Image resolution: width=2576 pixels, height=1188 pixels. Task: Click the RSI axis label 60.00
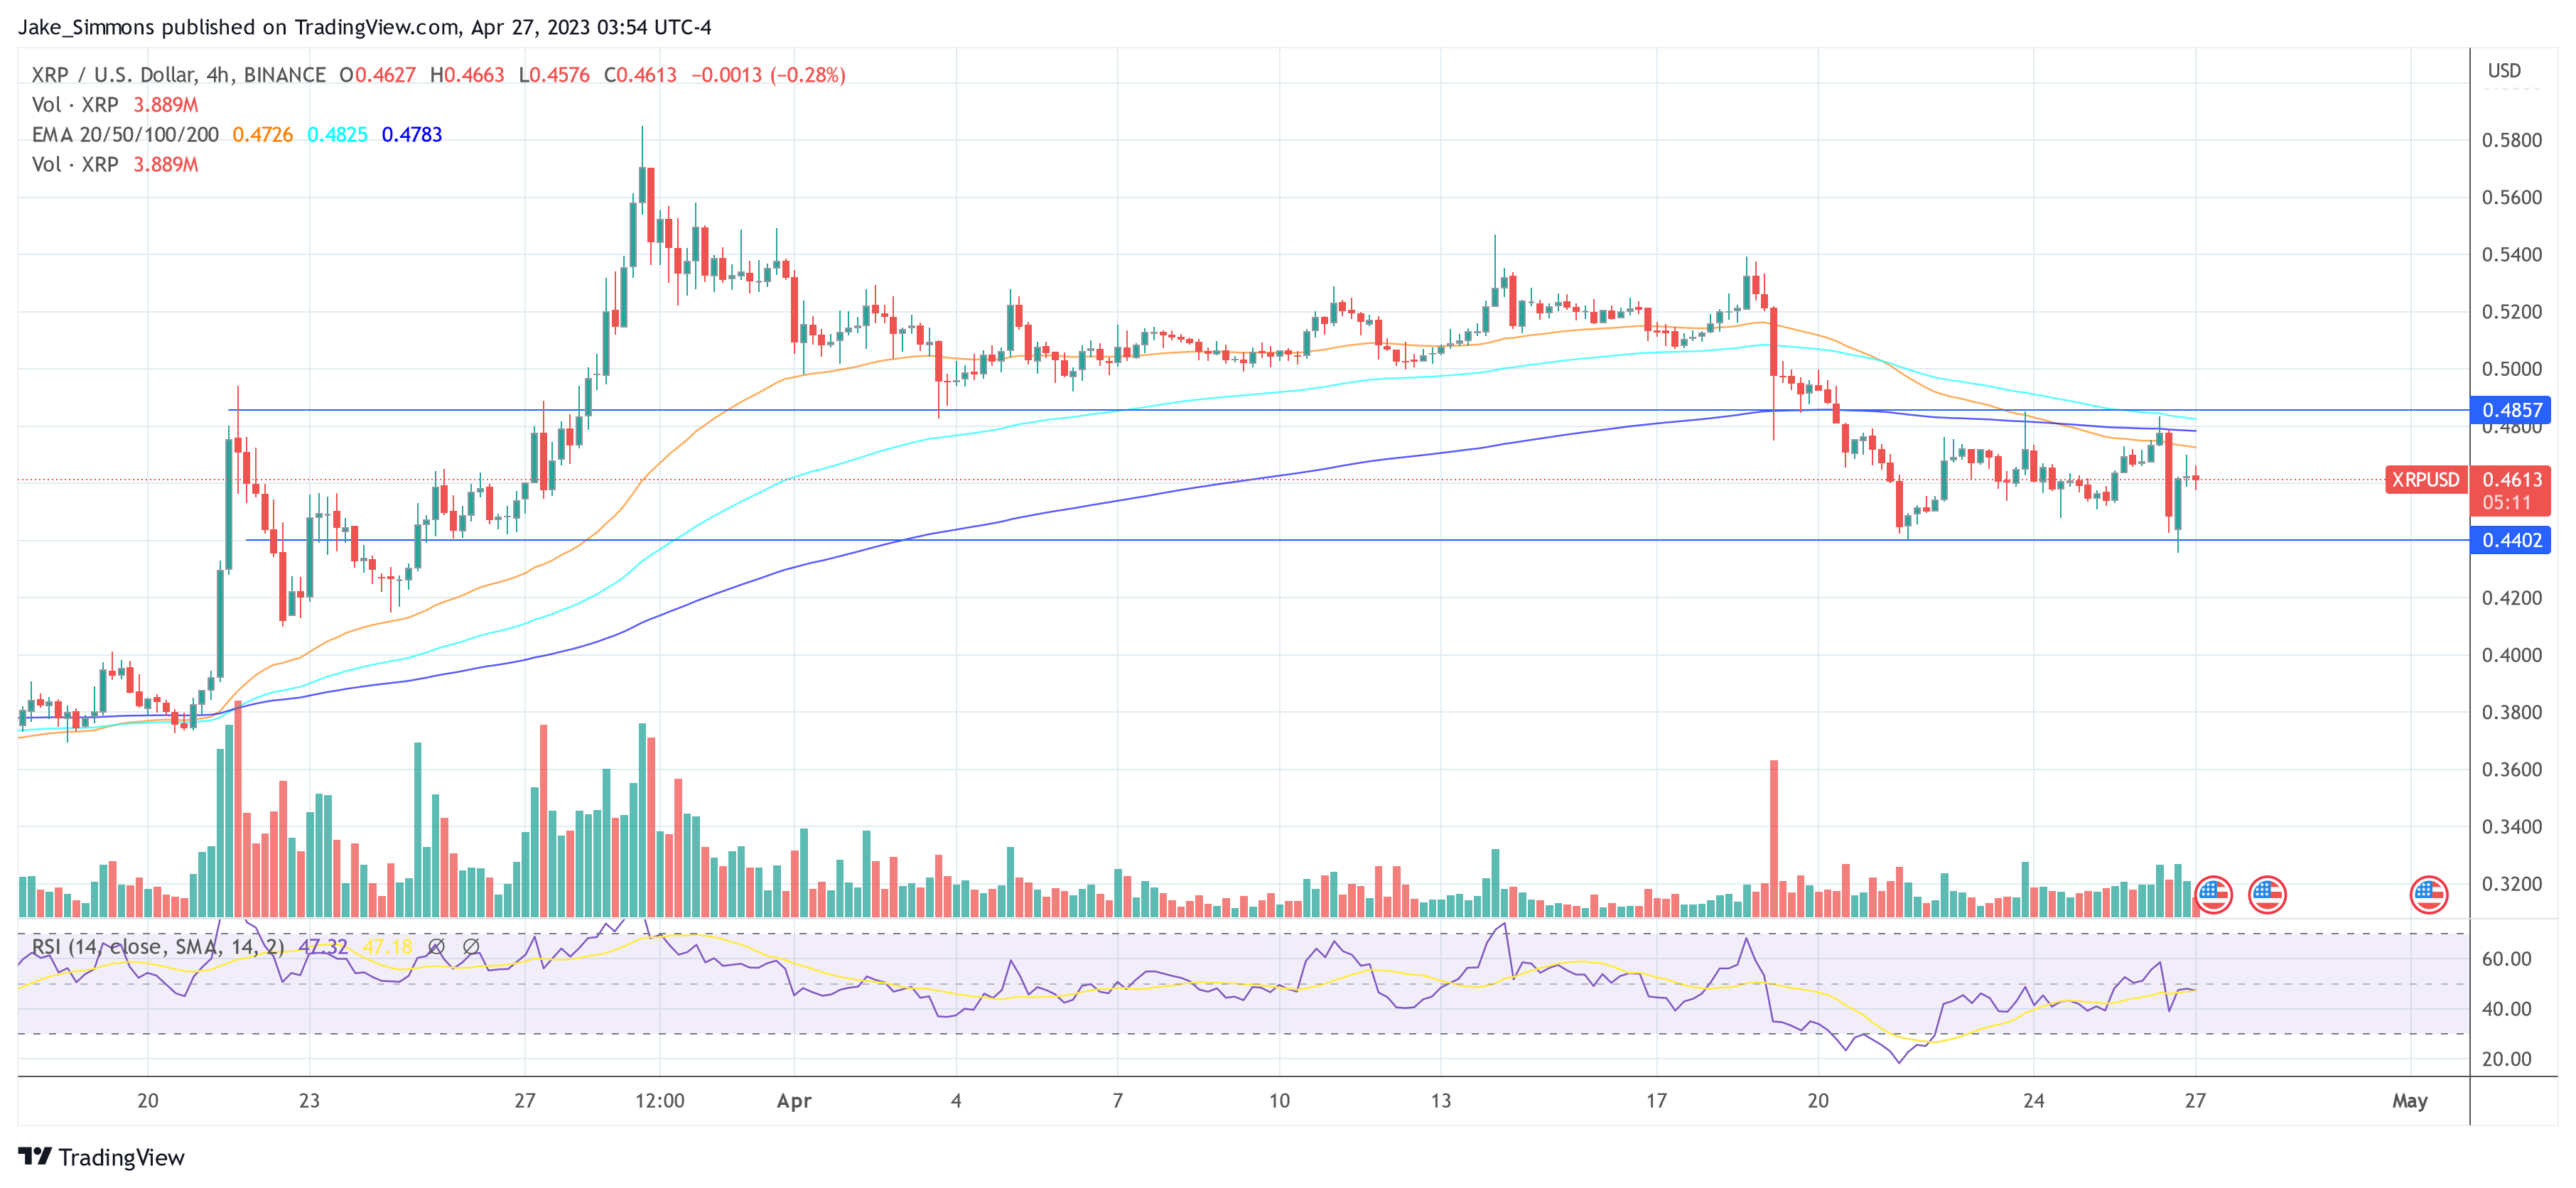2507,959
